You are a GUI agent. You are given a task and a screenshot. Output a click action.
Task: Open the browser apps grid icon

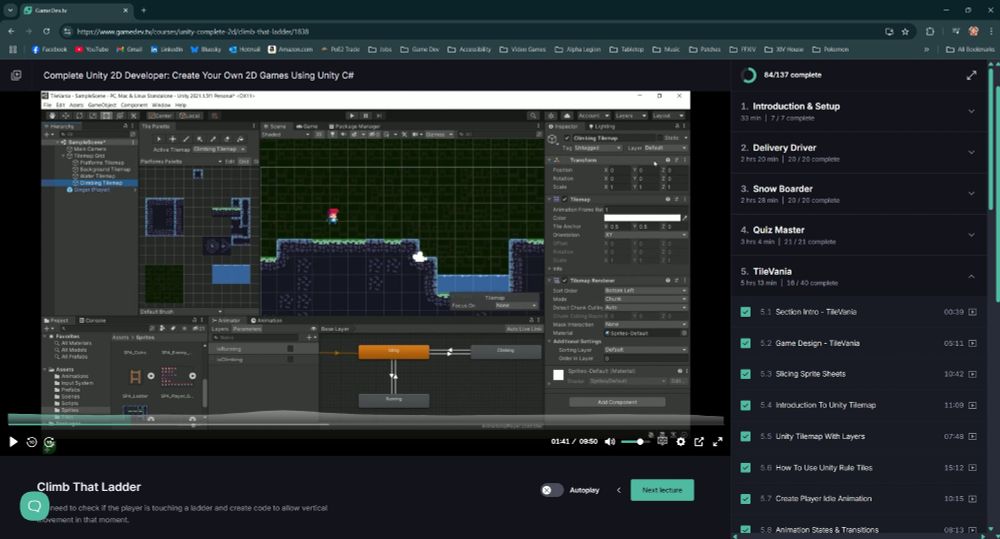click(x=13, y=49)
